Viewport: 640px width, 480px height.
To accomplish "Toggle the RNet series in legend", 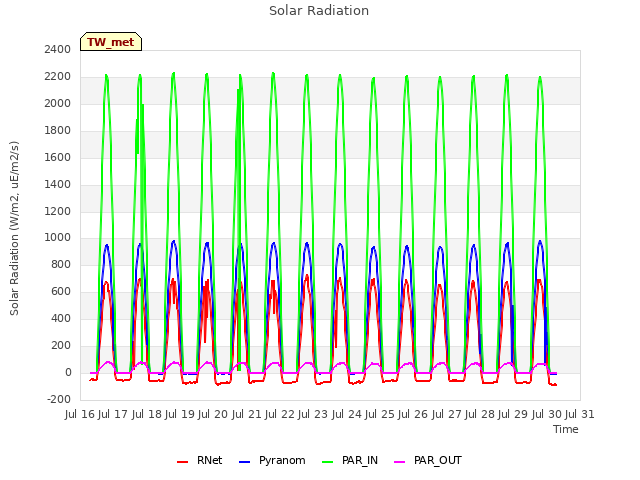I will (x=200, y=460).
